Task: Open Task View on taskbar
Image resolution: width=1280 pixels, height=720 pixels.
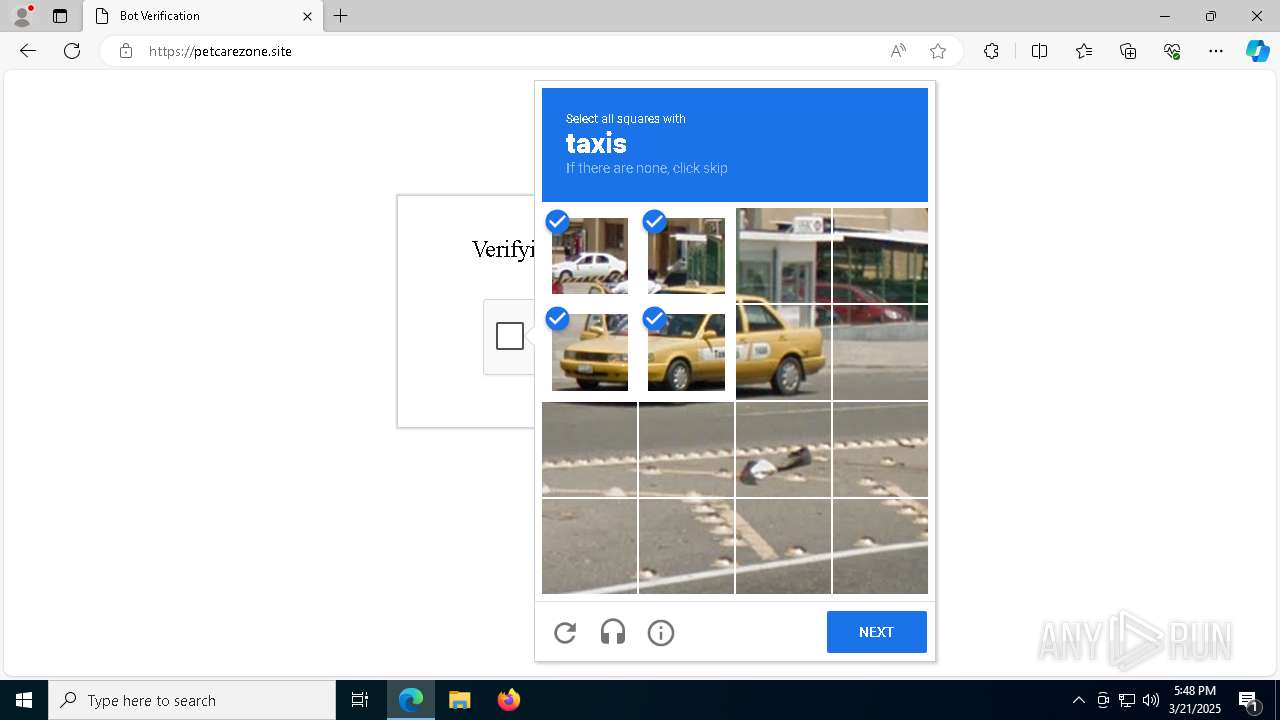Action: pyautogui.click(x=360, y=700)
